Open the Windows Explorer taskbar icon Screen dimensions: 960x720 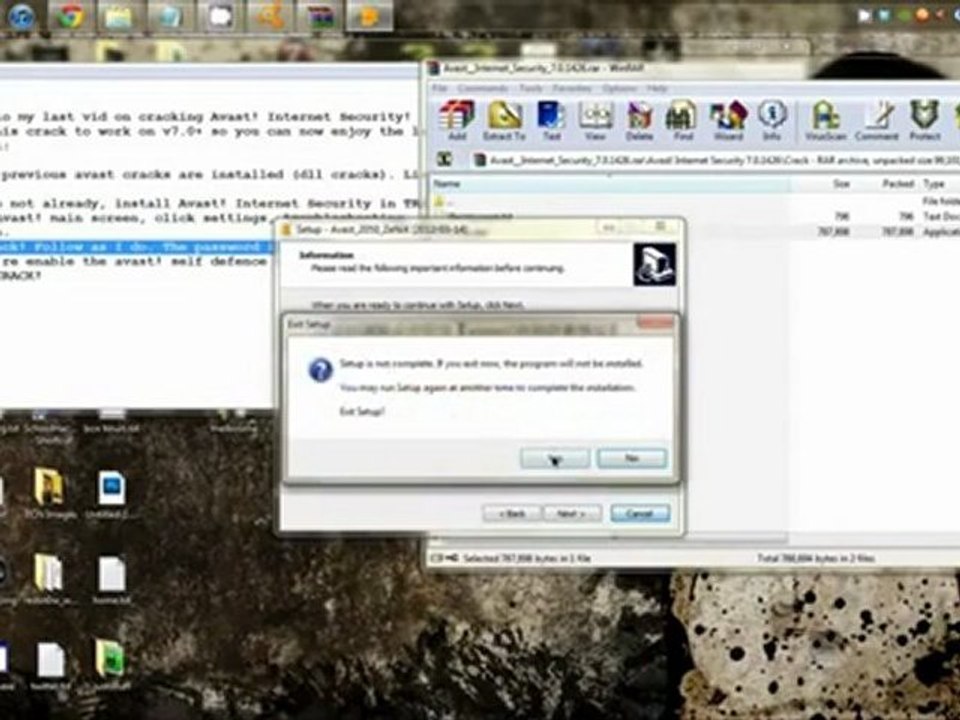pos(119,15)
